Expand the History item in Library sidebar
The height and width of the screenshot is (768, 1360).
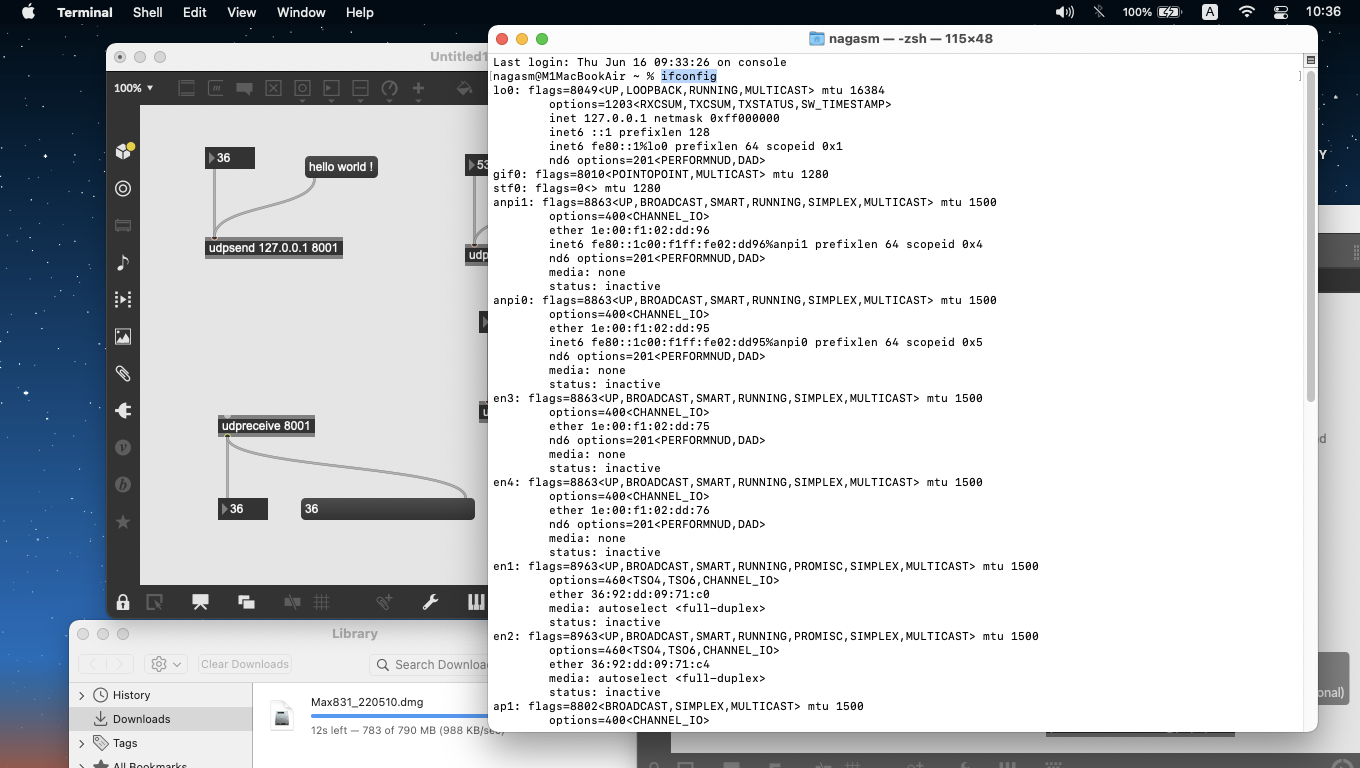tap(82, 695)
